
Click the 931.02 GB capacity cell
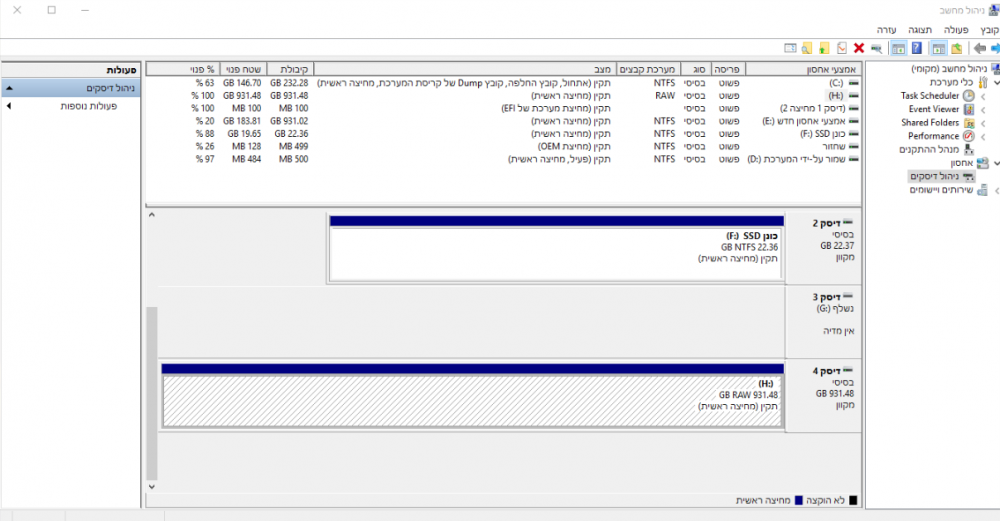[289, 121]
